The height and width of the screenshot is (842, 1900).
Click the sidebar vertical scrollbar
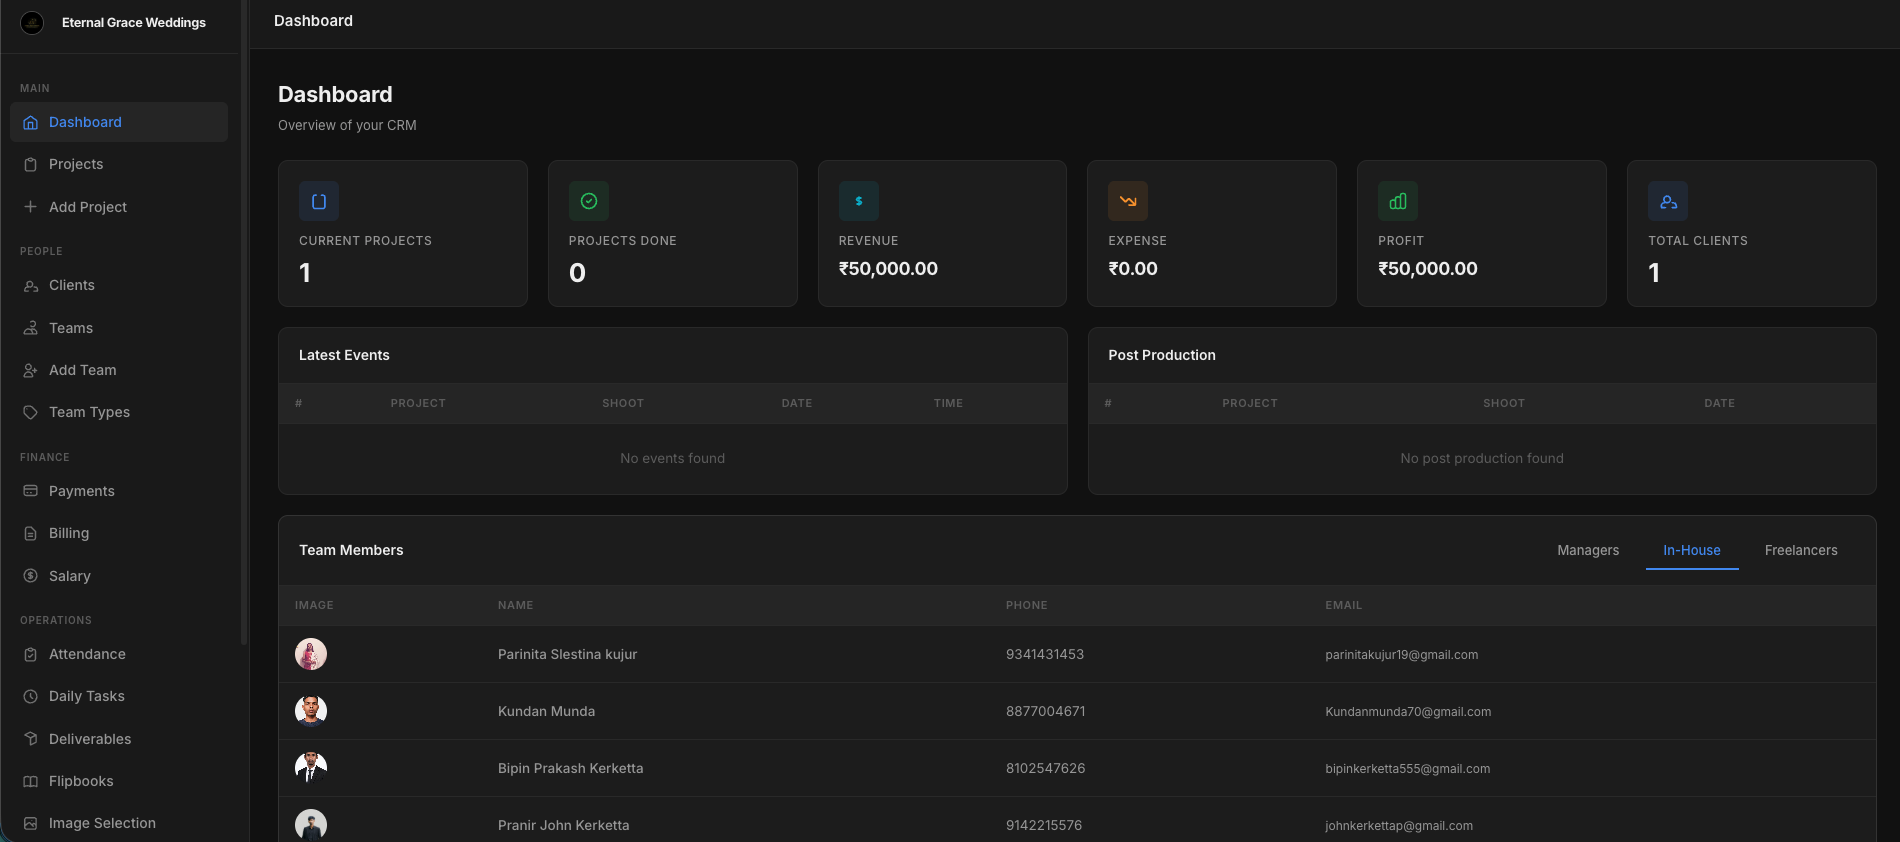click(x=244, y=320)
